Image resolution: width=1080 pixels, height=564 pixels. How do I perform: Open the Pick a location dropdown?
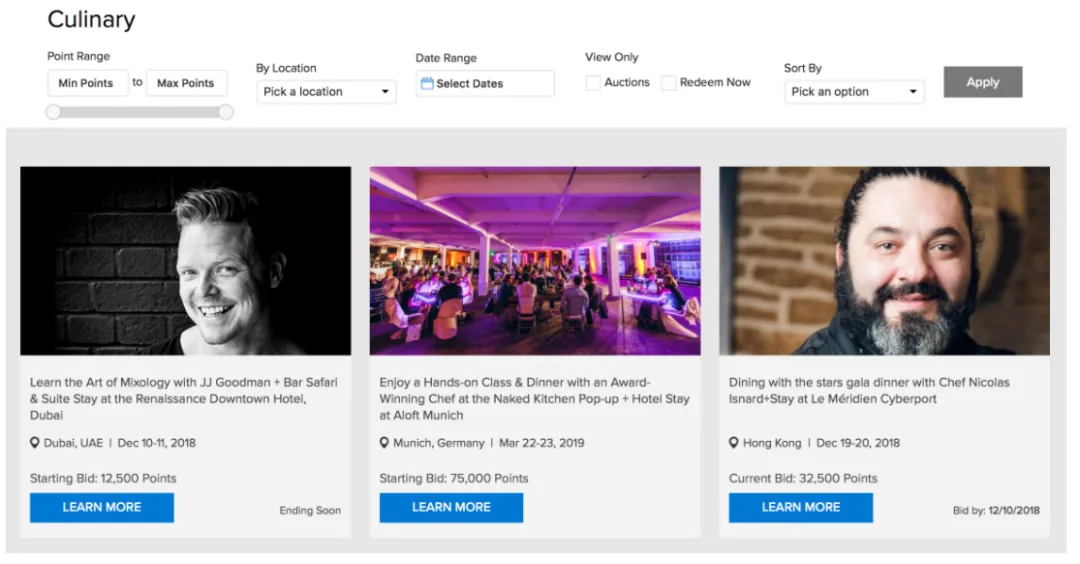326,92
